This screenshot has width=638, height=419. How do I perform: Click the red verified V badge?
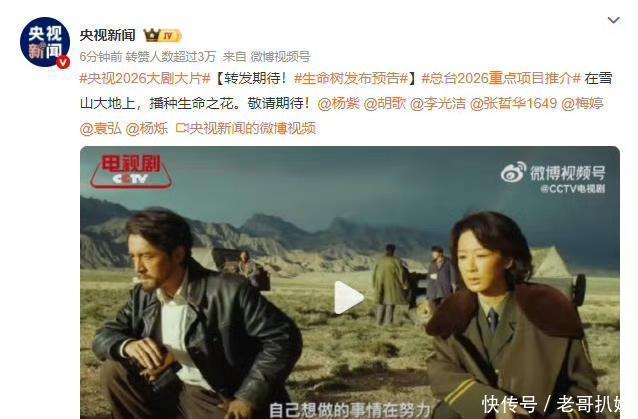point(63,62)
